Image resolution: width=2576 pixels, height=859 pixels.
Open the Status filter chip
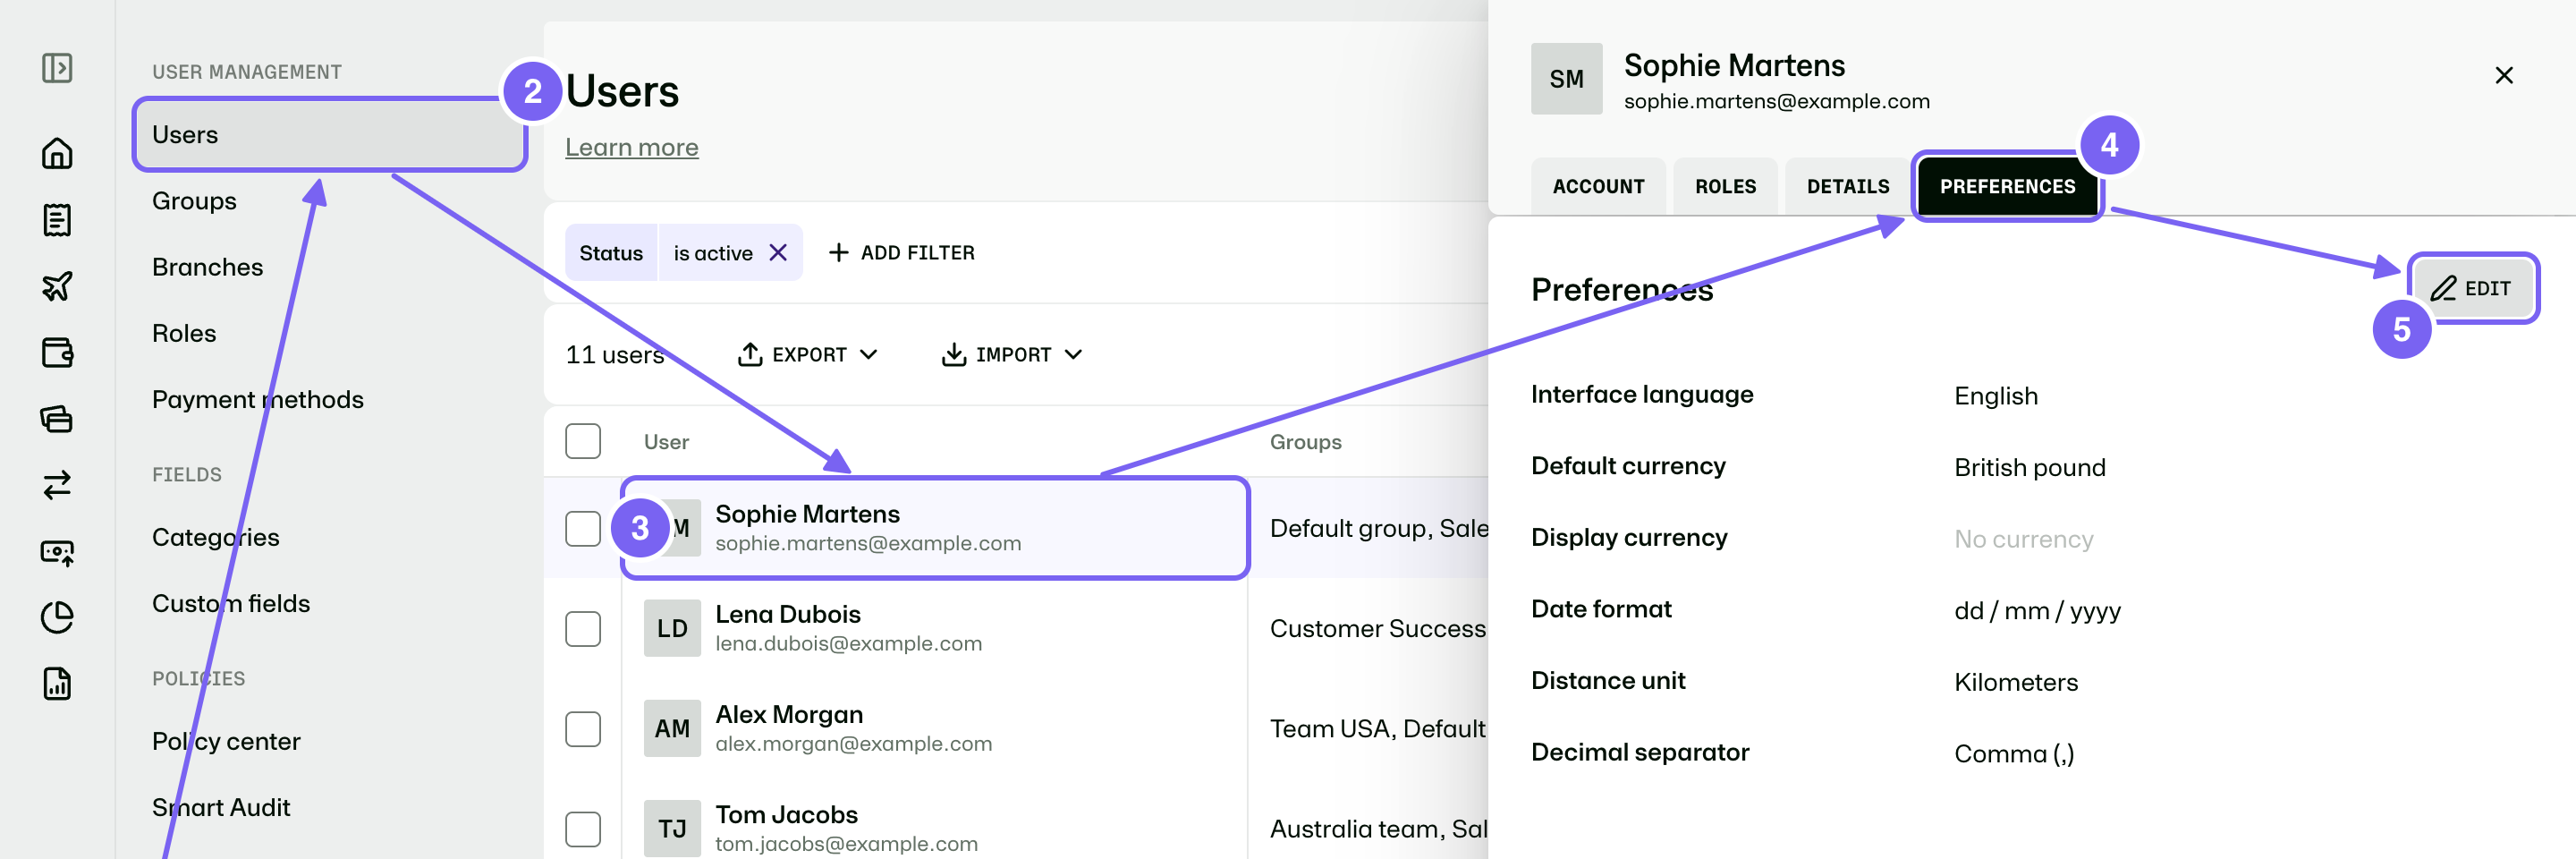(611, 253)
